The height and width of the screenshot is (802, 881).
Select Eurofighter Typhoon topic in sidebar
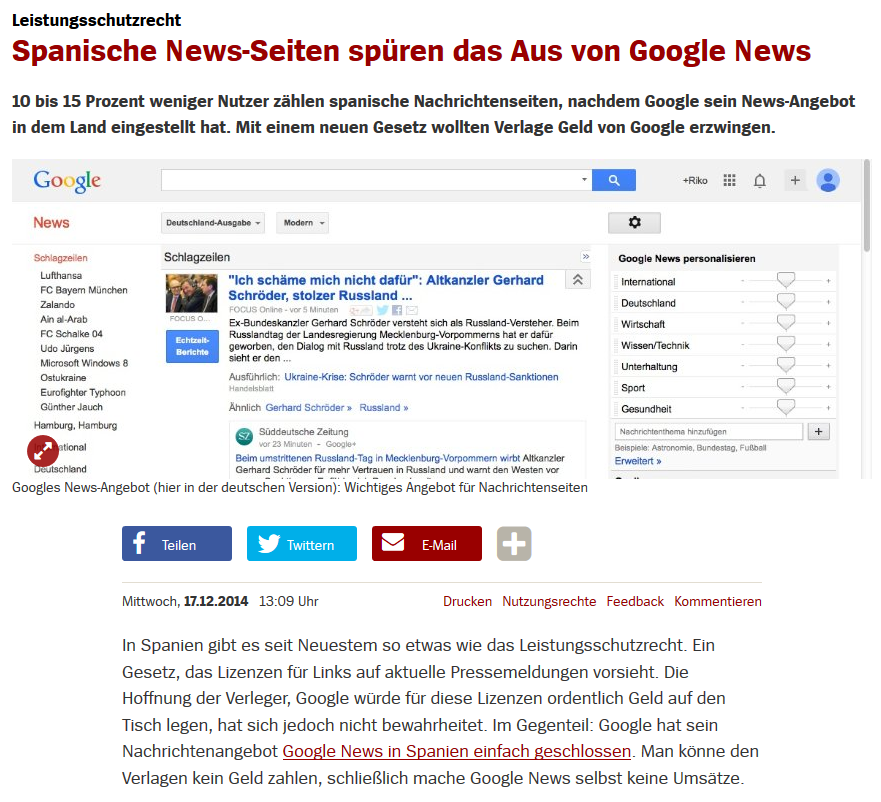[83, 392]
